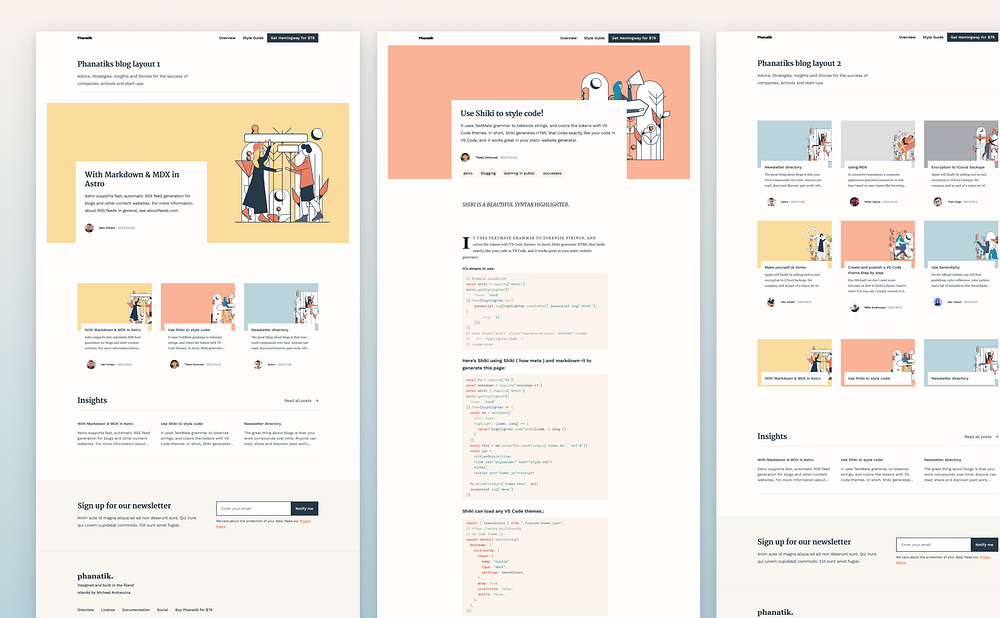The height and width of the screenshot is (618, 1000).
Task: Click Get Hemingway button in right page header
Action: (x=973, y=37)
